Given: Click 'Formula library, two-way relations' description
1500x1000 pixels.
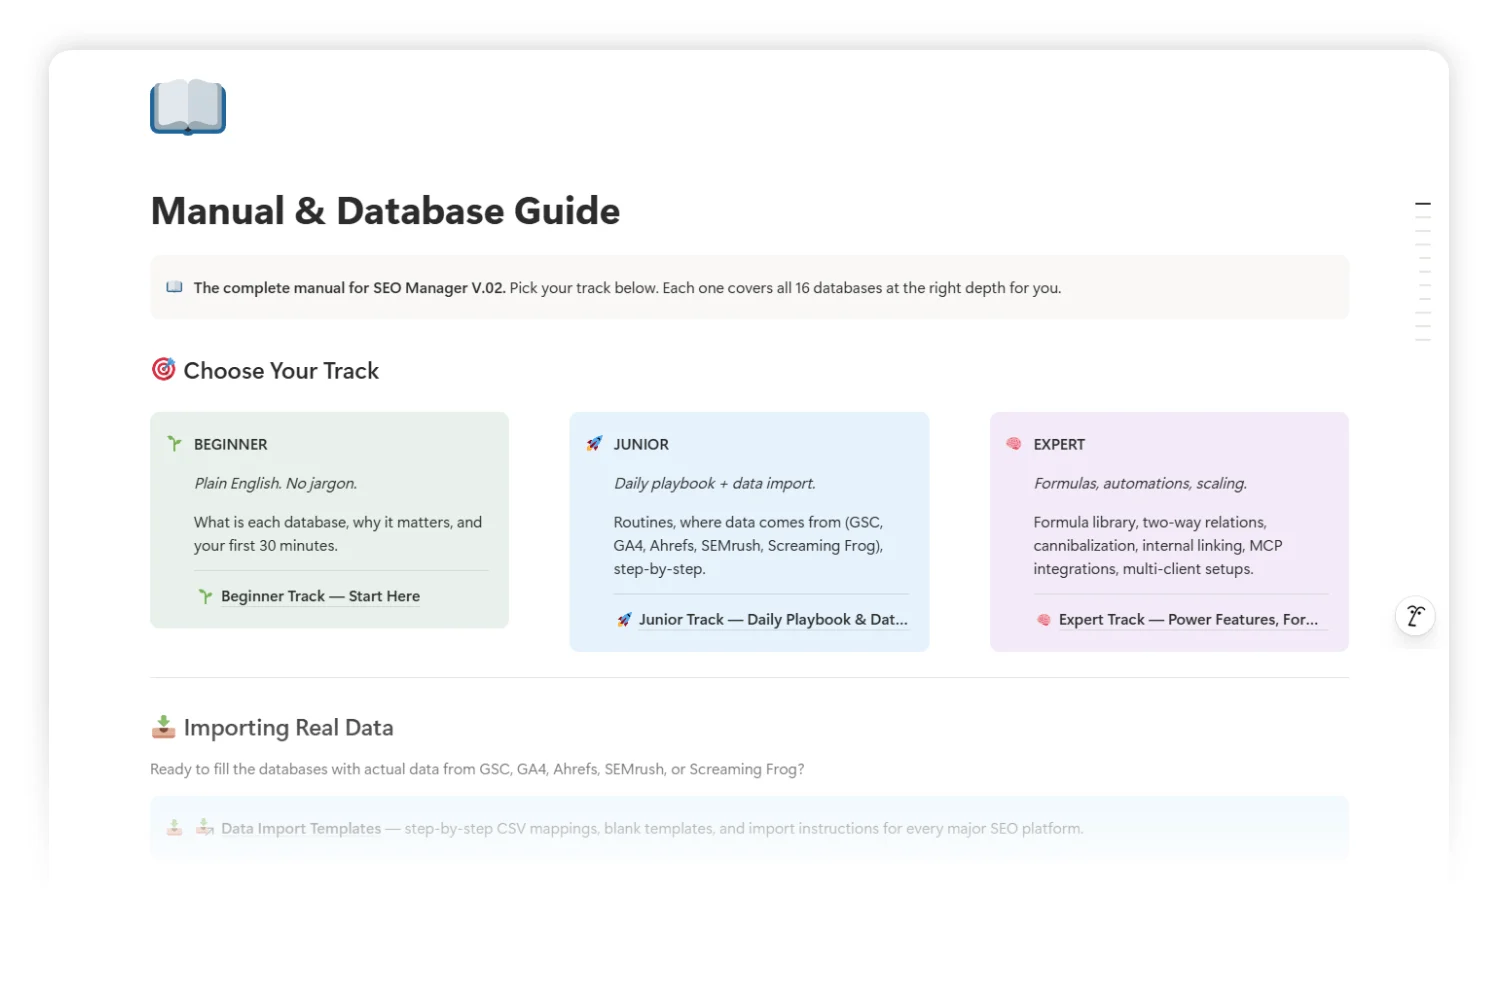Looking at the screenshot, I should click(x=1158, y=545).
